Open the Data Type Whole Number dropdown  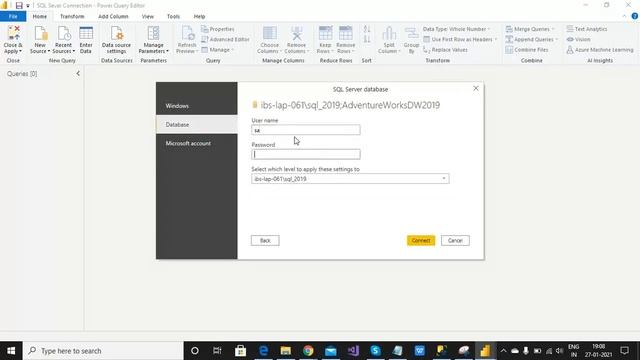tap(456, 29)
